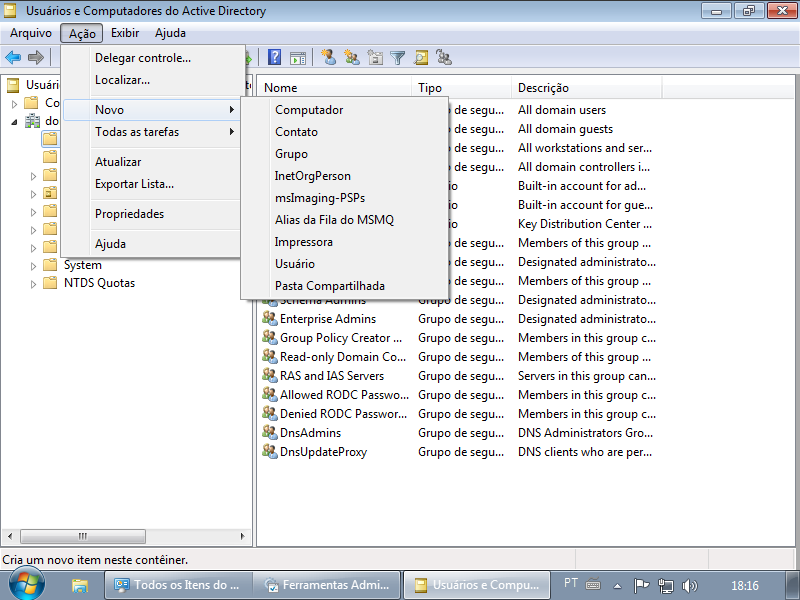Click the Create new group toolbar icon
The height and width of the screenshot is (600, 800).
[x=352, y=57]
